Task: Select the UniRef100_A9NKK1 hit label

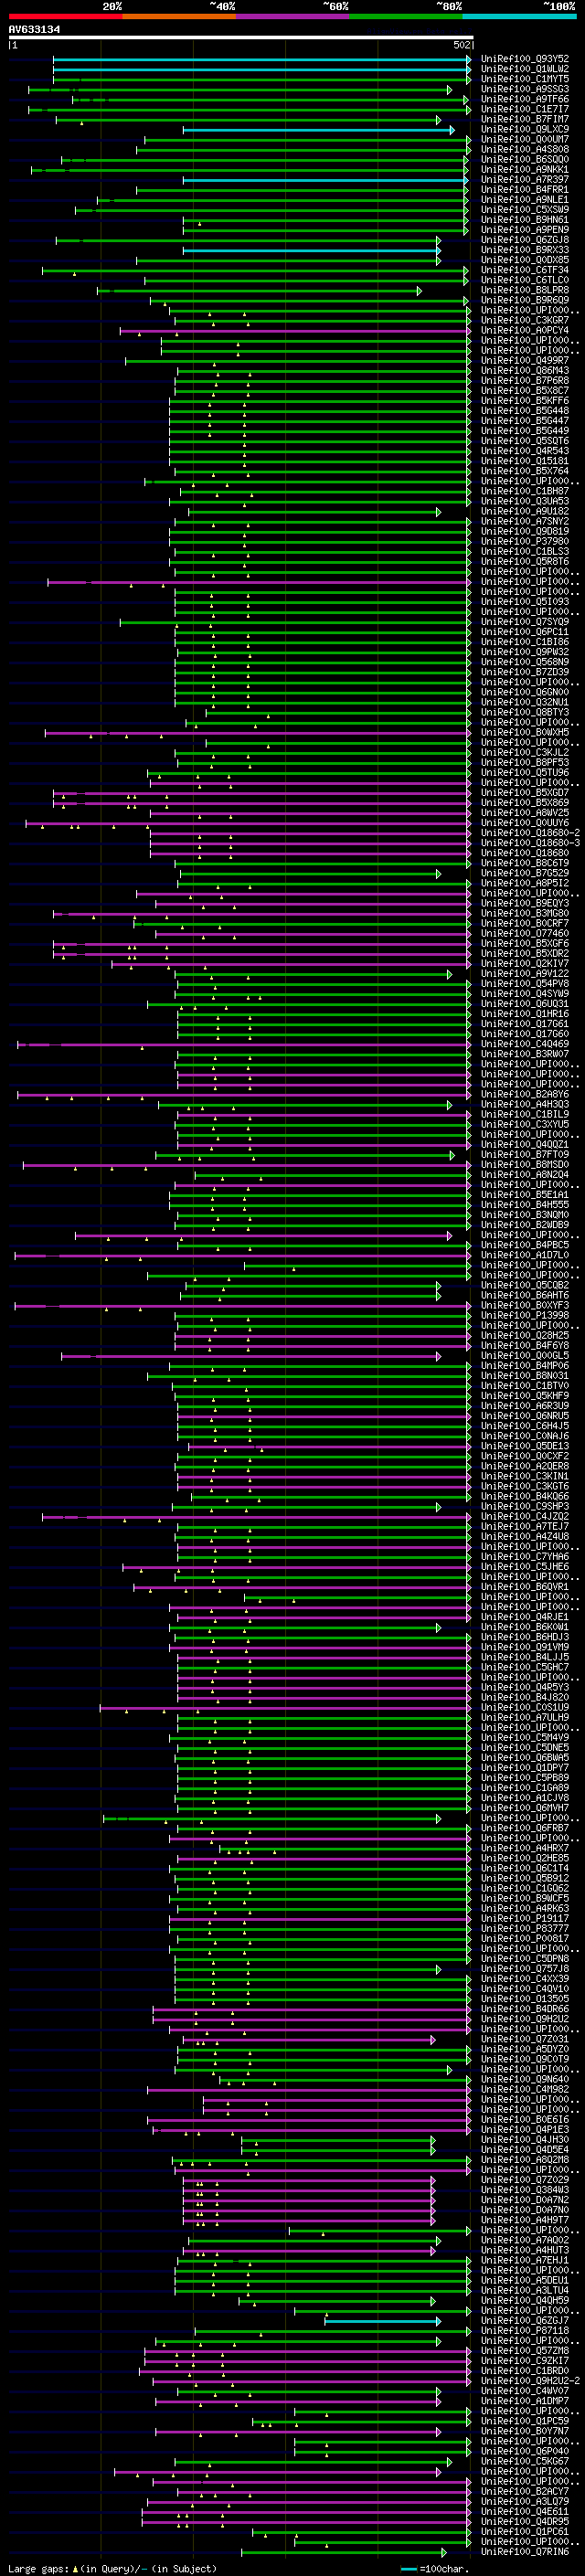Action: click(524, 169)
